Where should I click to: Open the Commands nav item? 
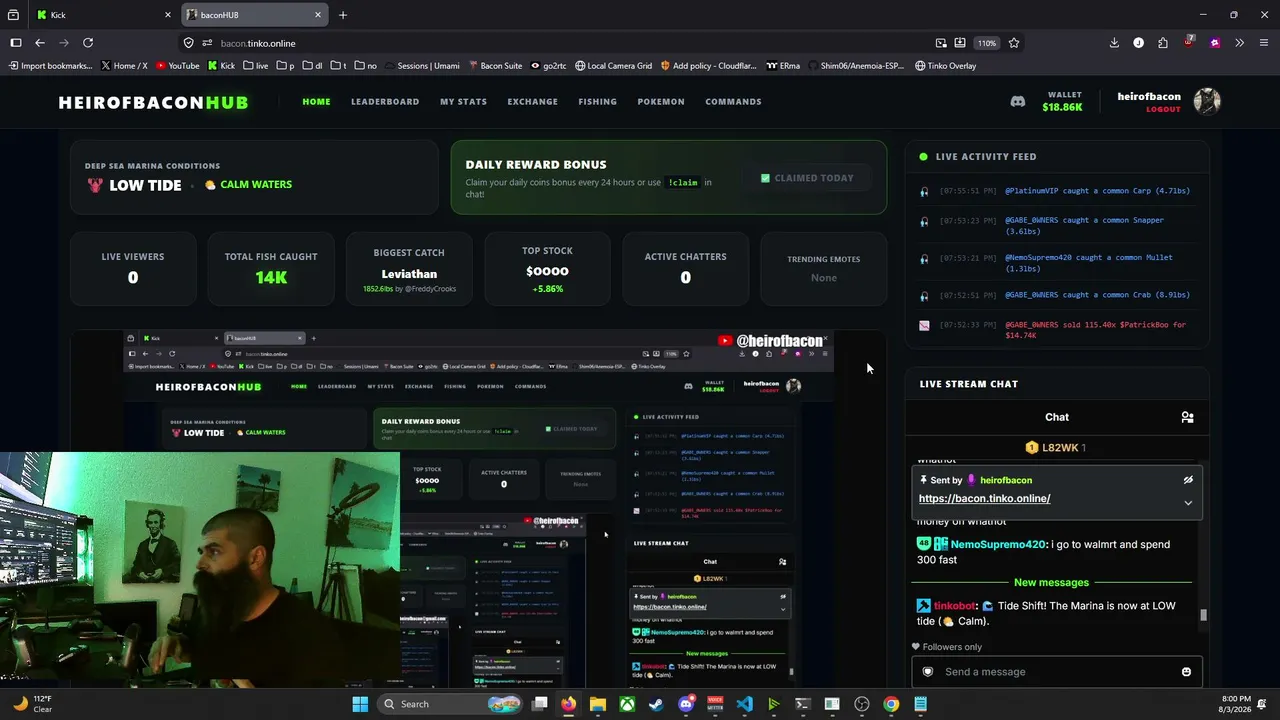(x=733, y=101)
